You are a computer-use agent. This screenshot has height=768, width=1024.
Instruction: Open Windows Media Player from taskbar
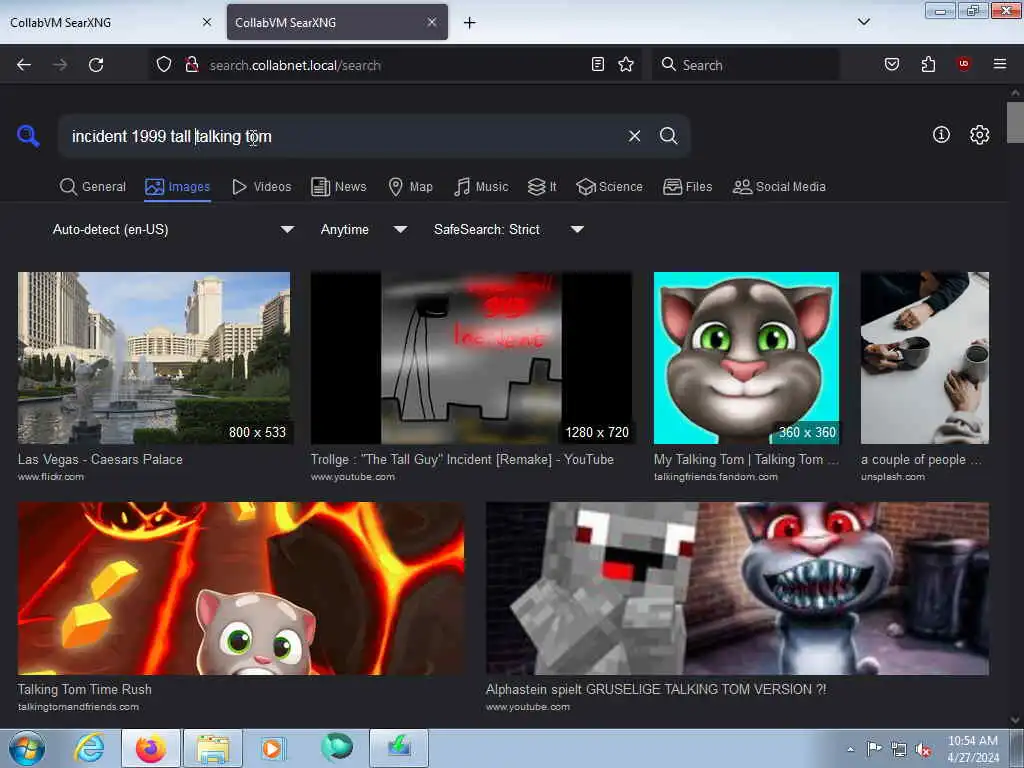click(273, 748)
